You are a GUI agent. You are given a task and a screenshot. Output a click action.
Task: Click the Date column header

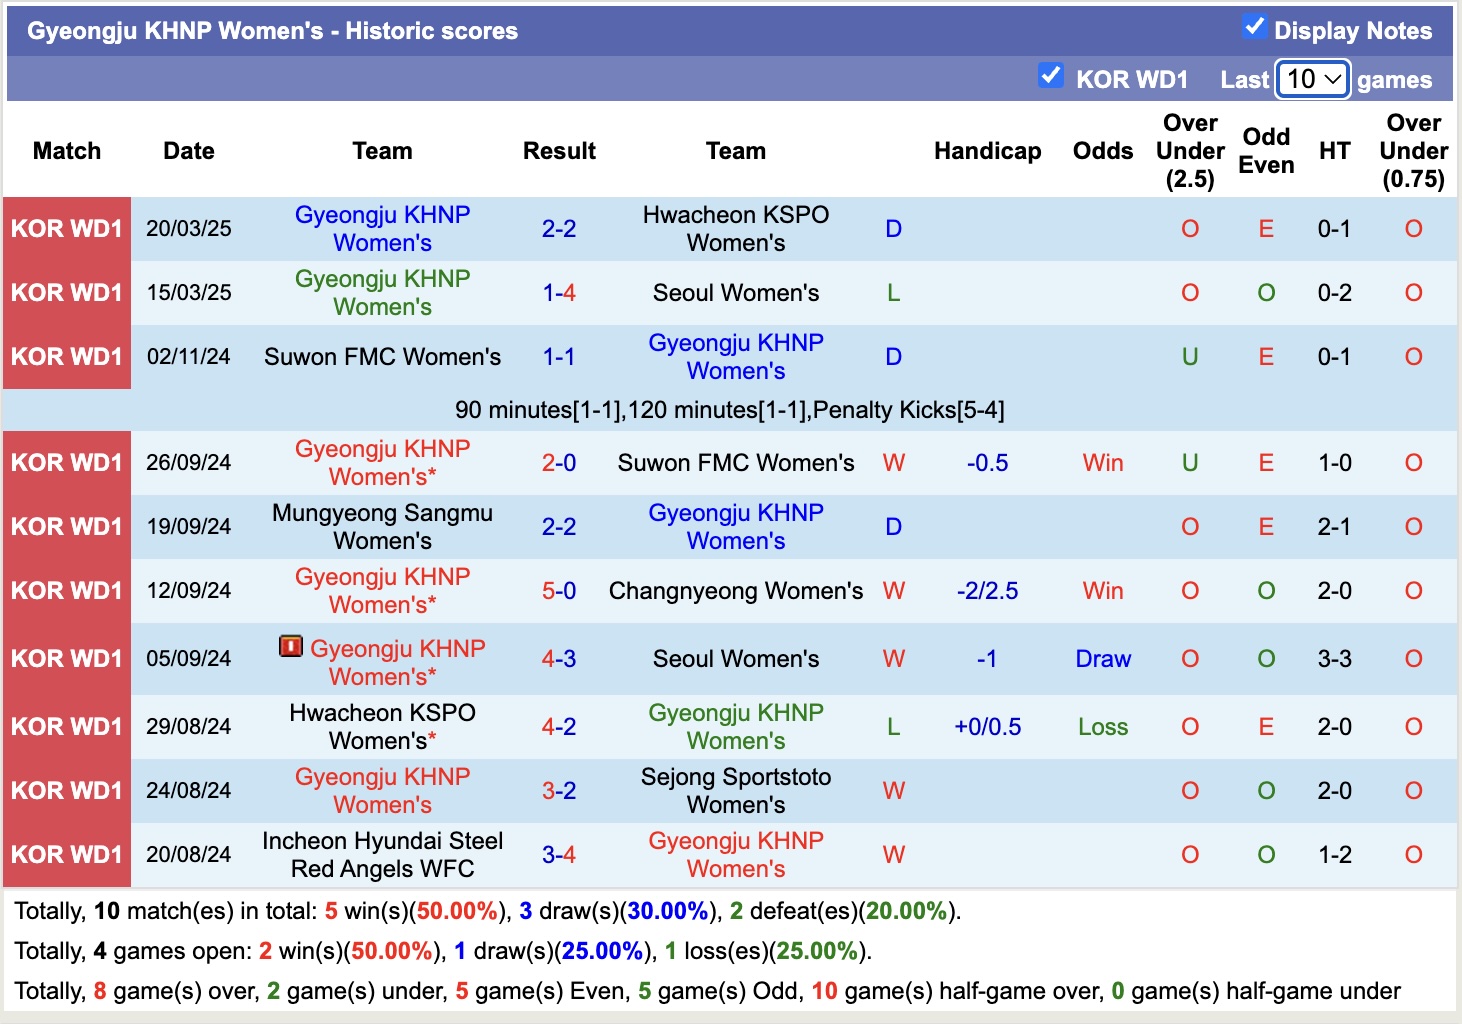point(188,151)
